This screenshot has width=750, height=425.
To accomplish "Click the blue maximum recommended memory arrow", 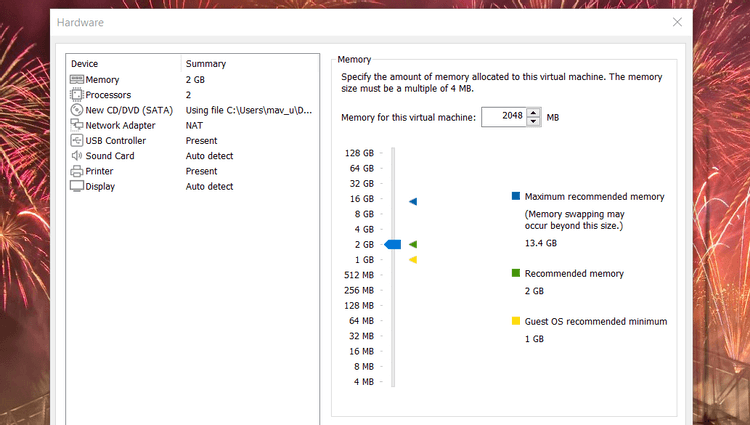I will tap(413, 202).
